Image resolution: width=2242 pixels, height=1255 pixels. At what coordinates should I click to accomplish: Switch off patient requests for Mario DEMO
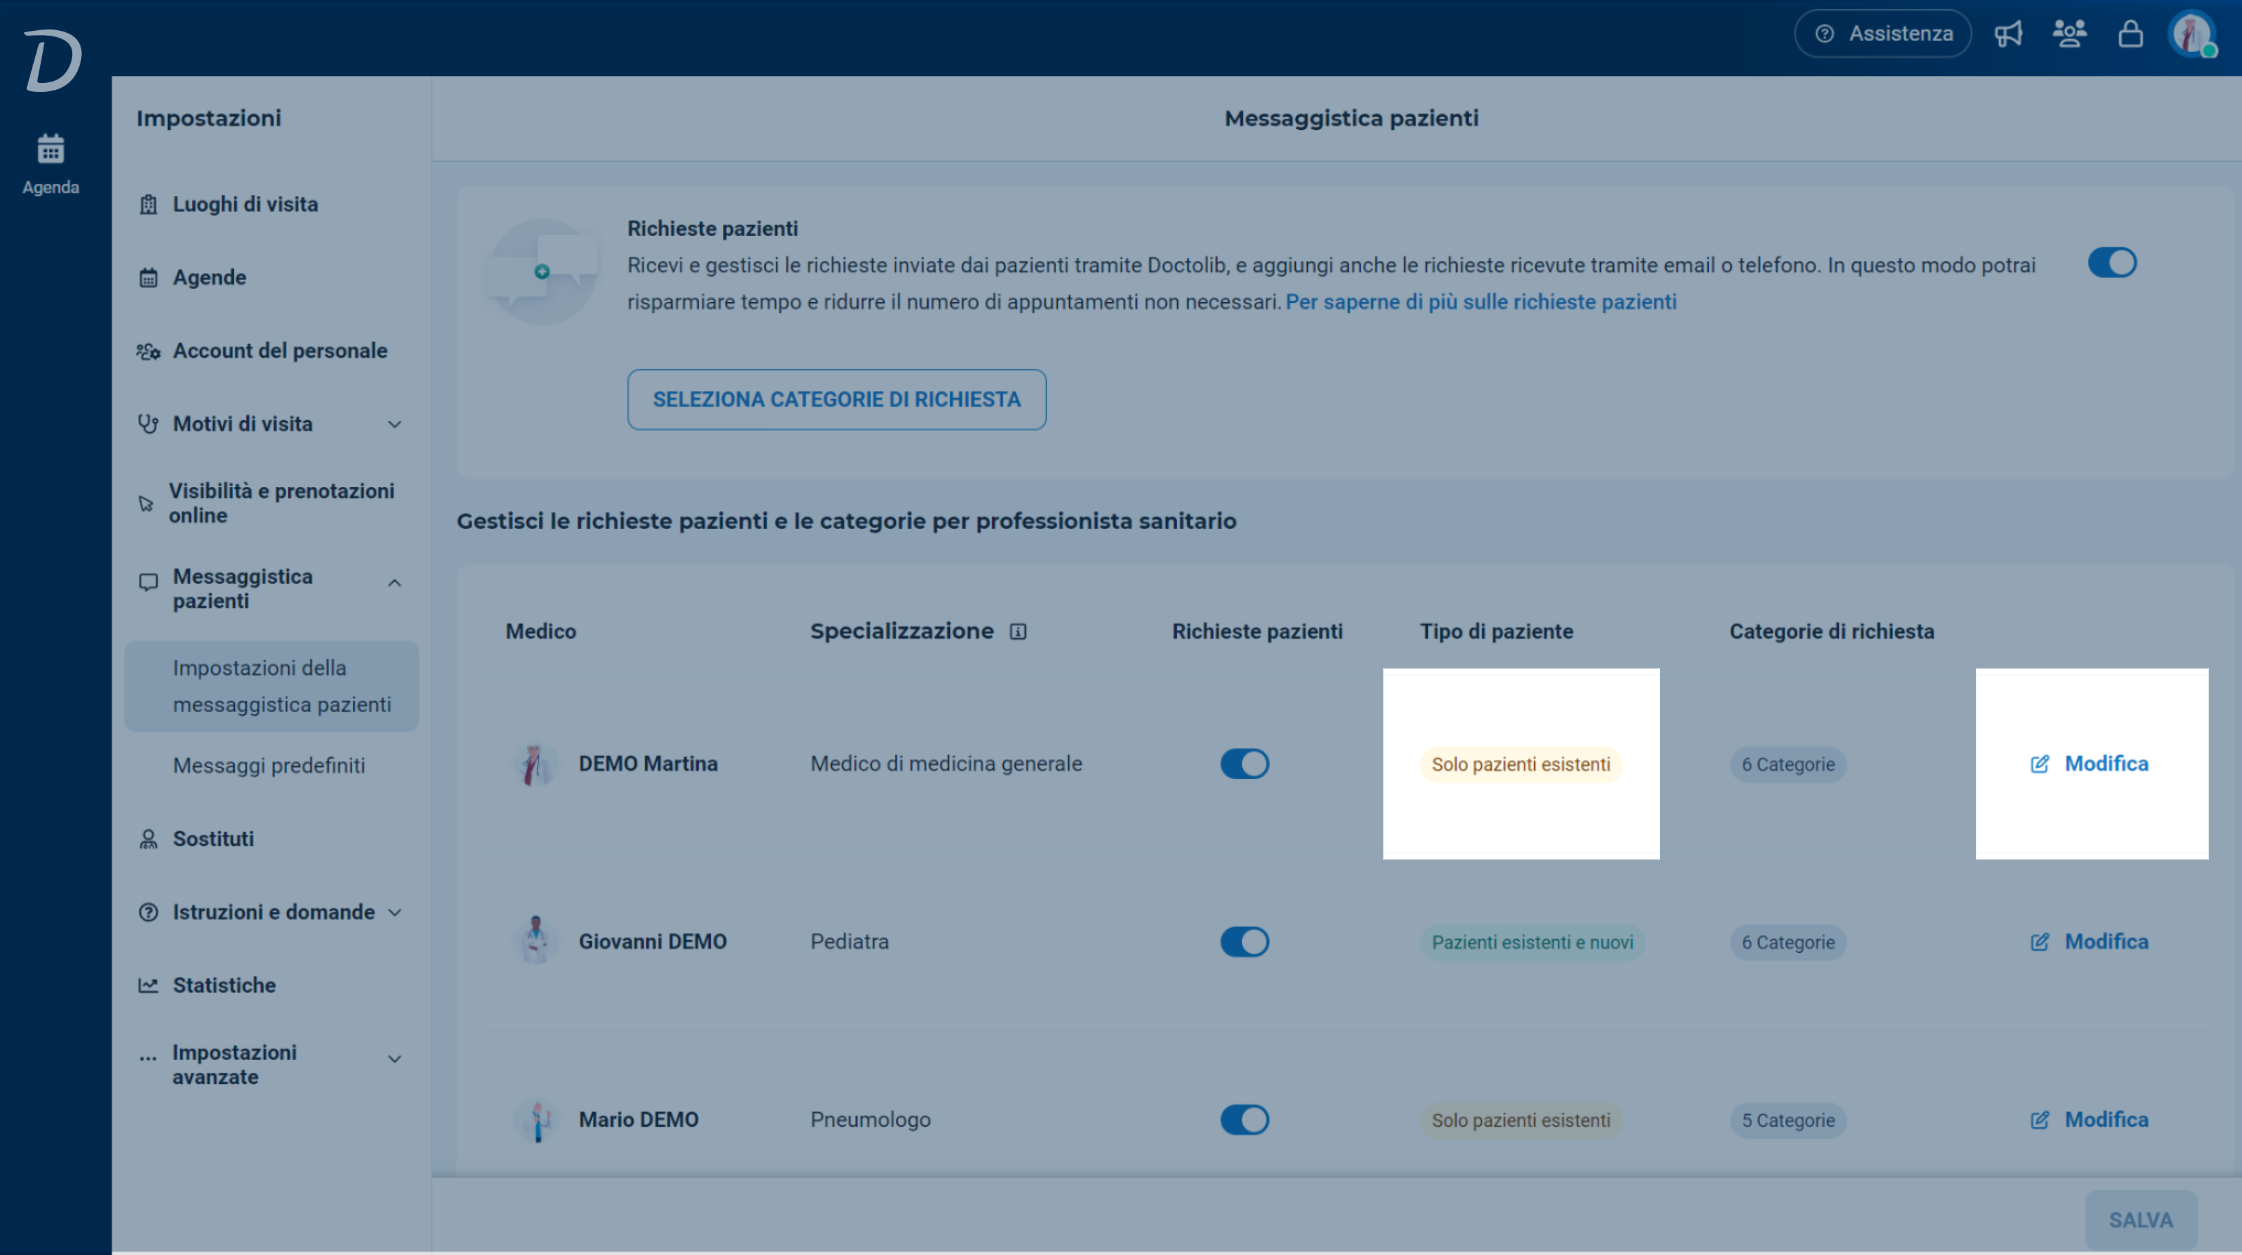1244,1120
